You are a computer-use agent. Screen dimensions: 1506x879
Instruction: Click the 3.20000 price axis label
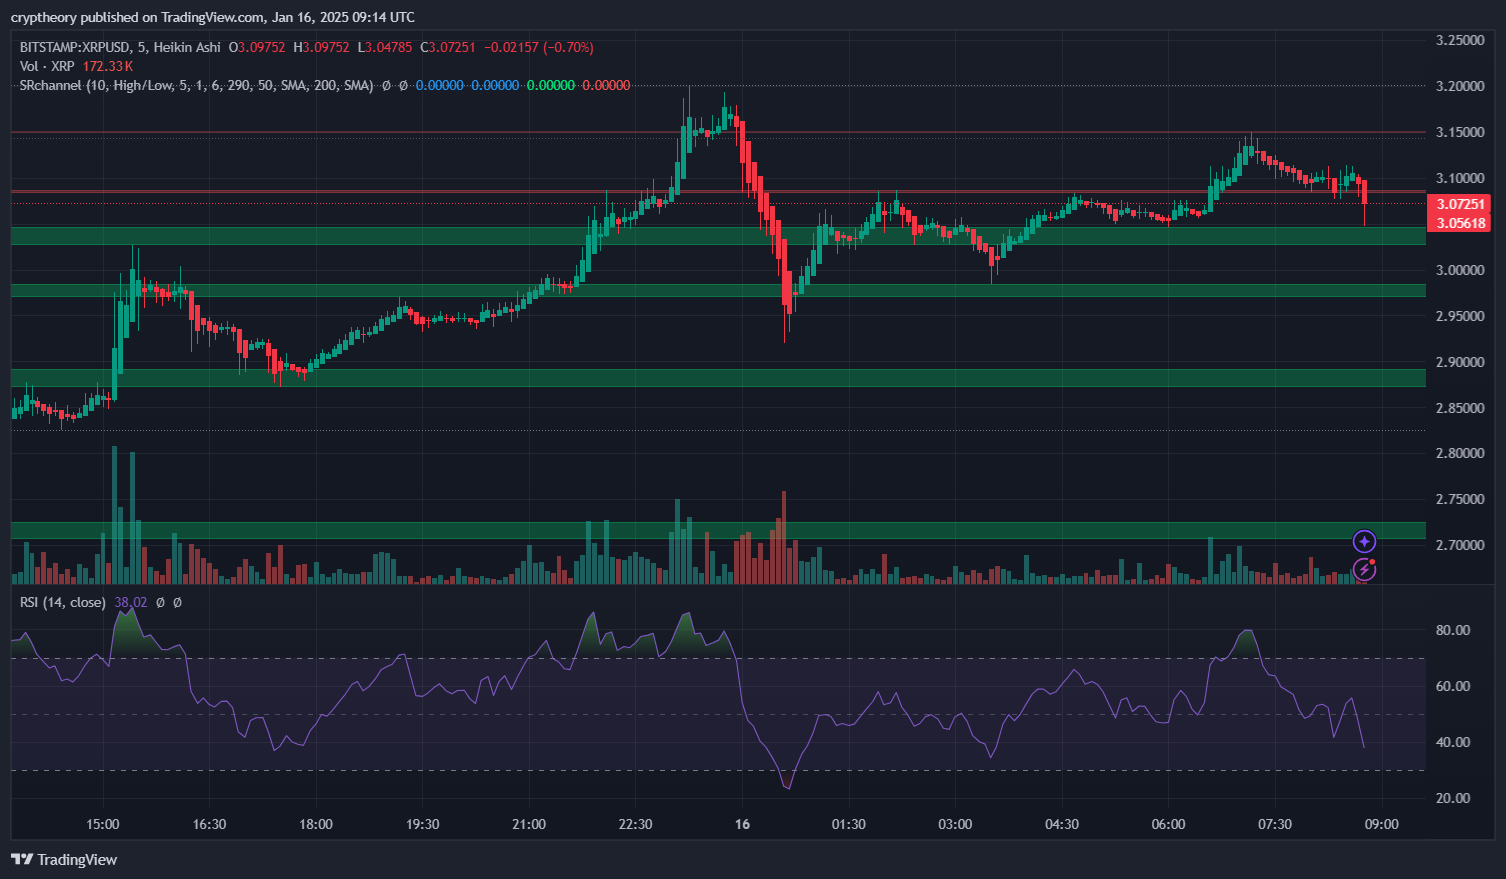coord(1460,86)
